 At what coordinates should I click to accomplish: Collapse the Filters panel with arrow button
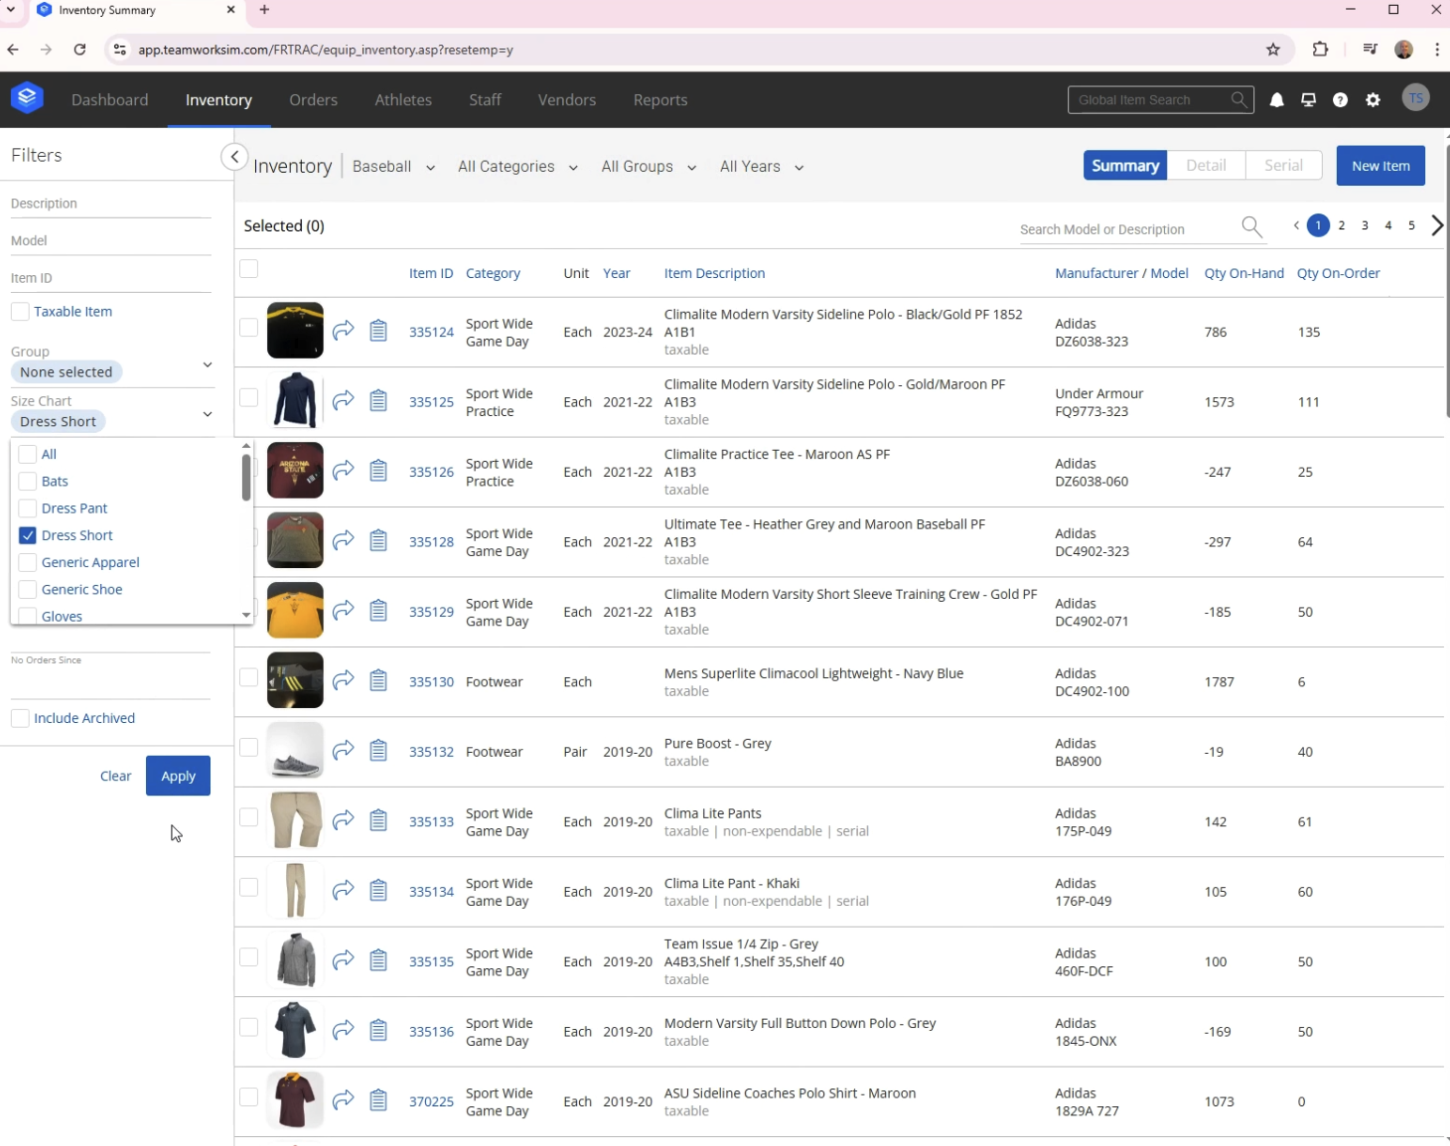[234, 157]
